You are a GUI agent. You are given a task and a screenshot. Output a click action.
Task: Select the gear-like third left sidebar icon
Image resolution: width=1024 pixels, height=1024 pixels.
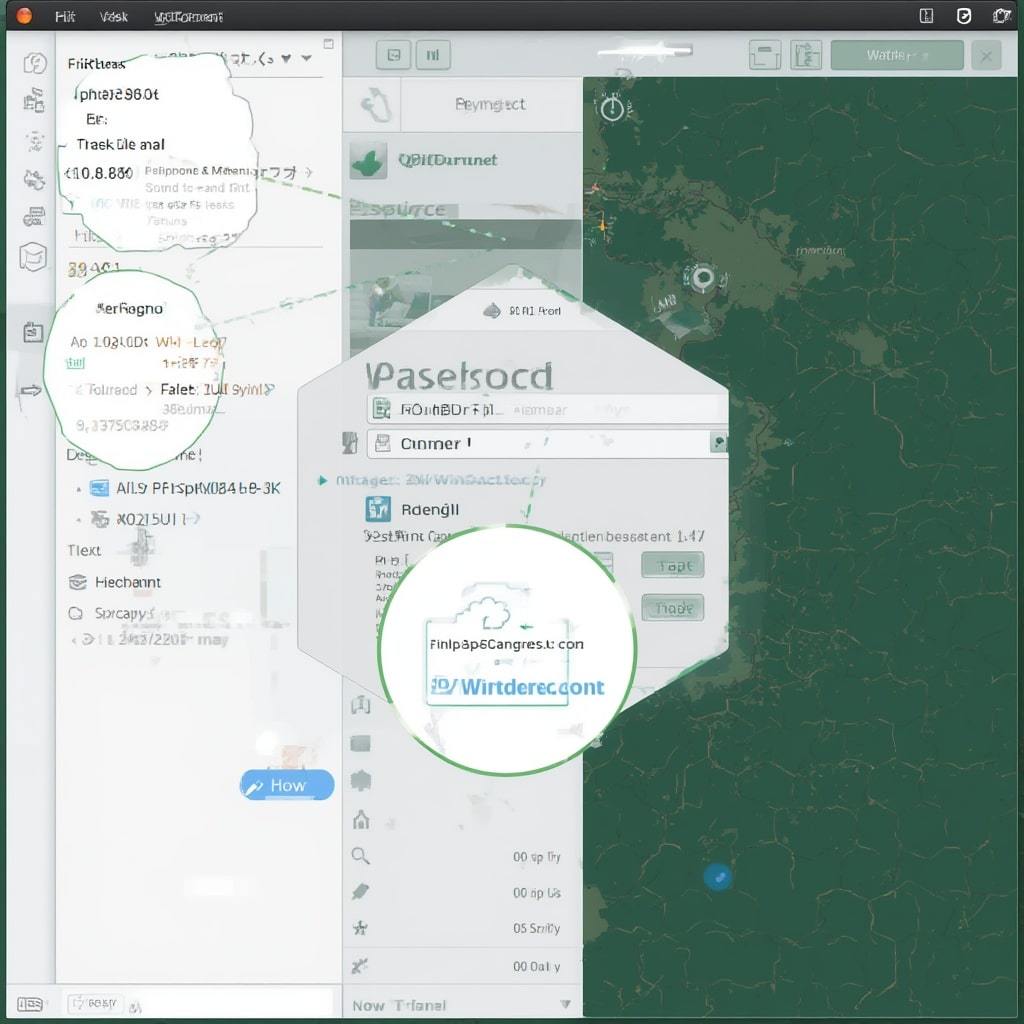(34, 141)
